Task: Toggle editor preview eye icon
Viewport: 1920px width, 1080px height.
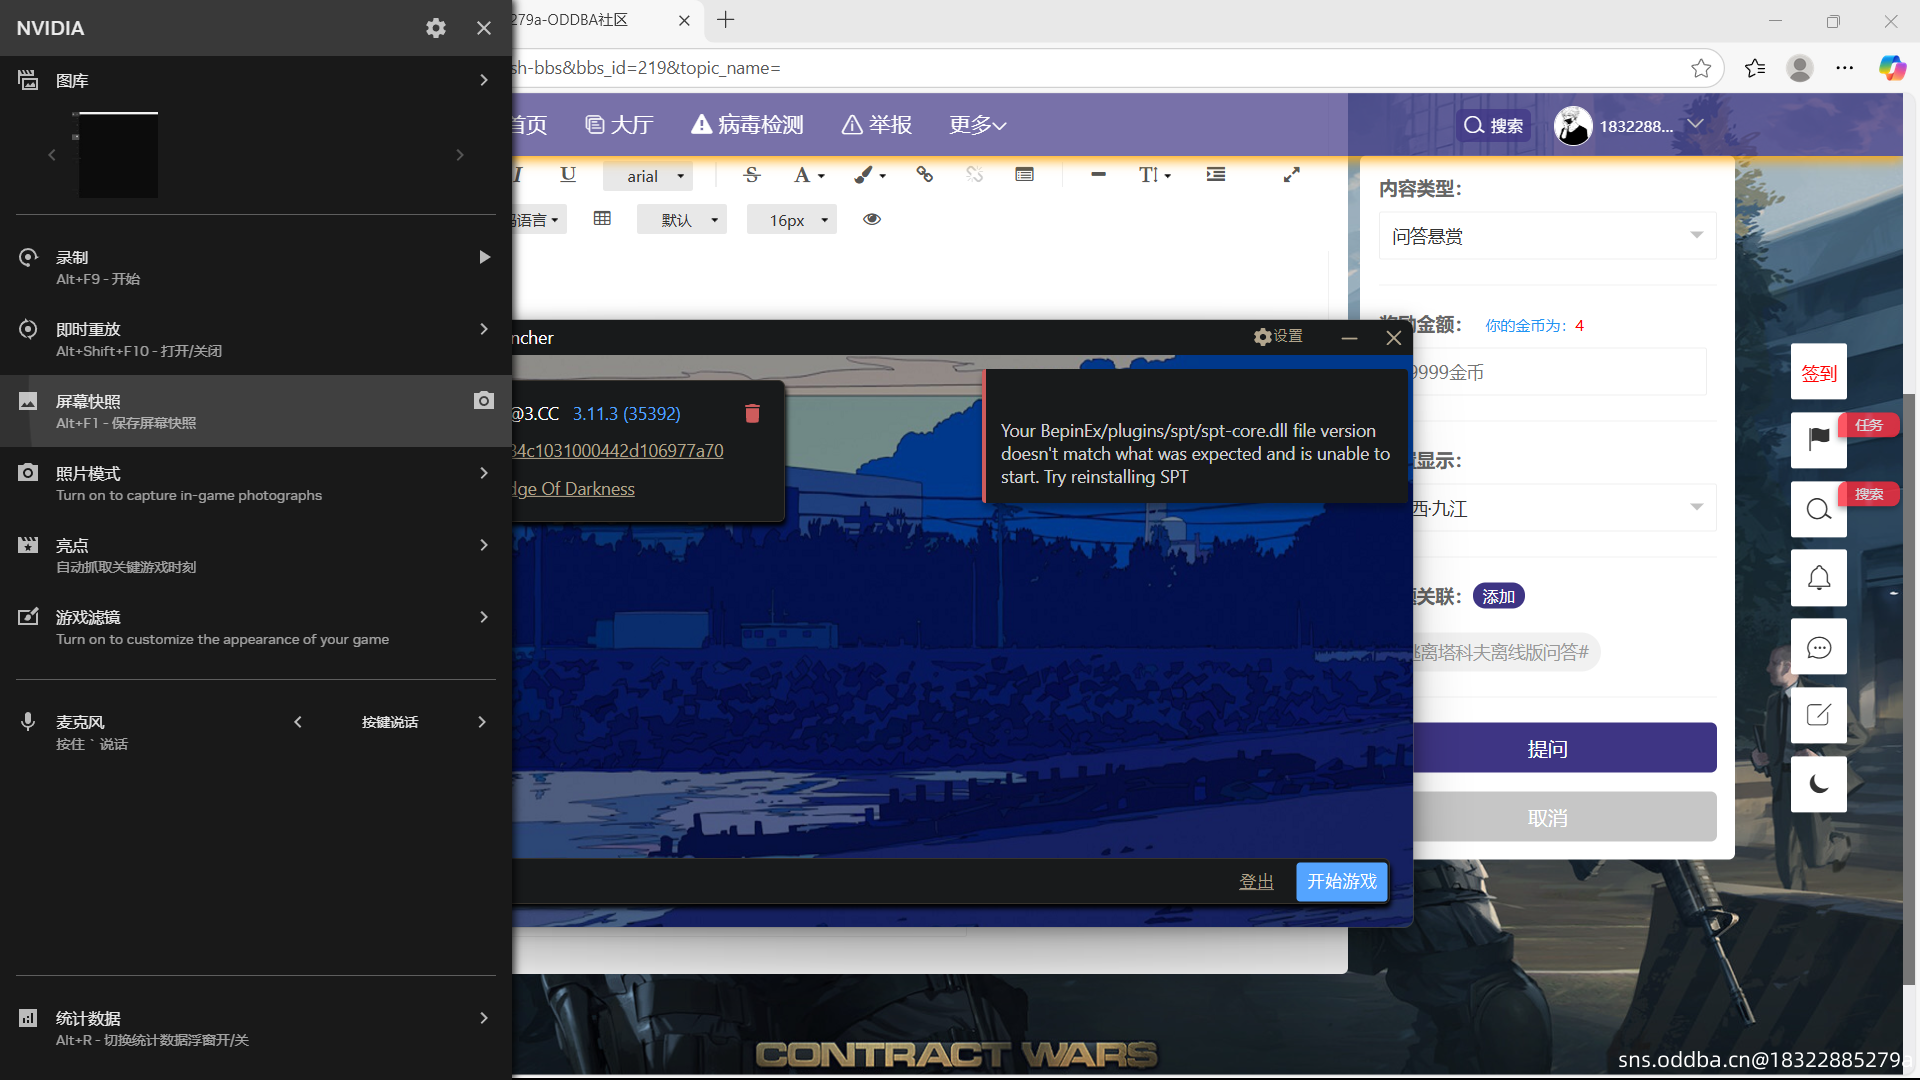Action: coord(872,219)
